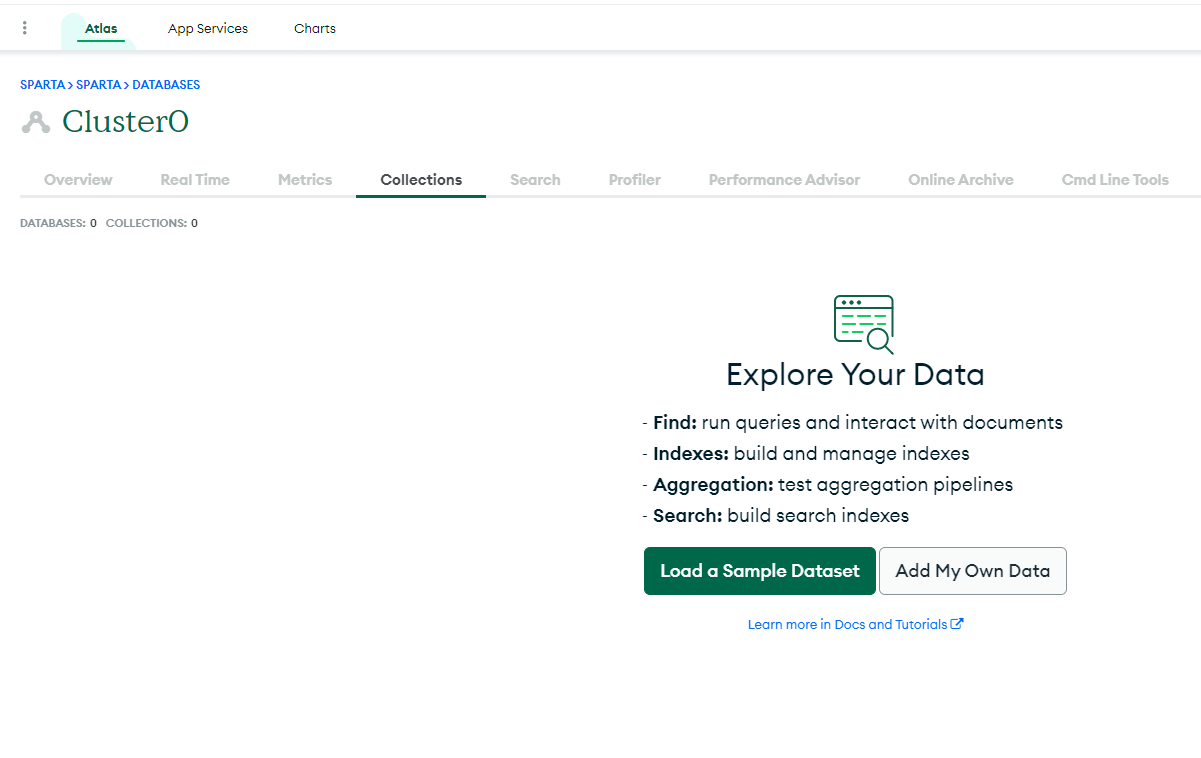
Task: Switch to the Online Archive tab
Action: tap(961, 180)
